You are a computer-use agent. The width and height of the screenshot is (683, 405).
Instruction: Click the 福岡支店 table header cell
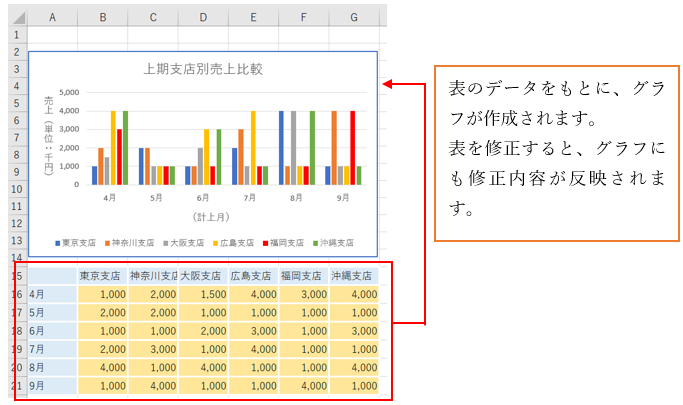[x=303, y=275]
